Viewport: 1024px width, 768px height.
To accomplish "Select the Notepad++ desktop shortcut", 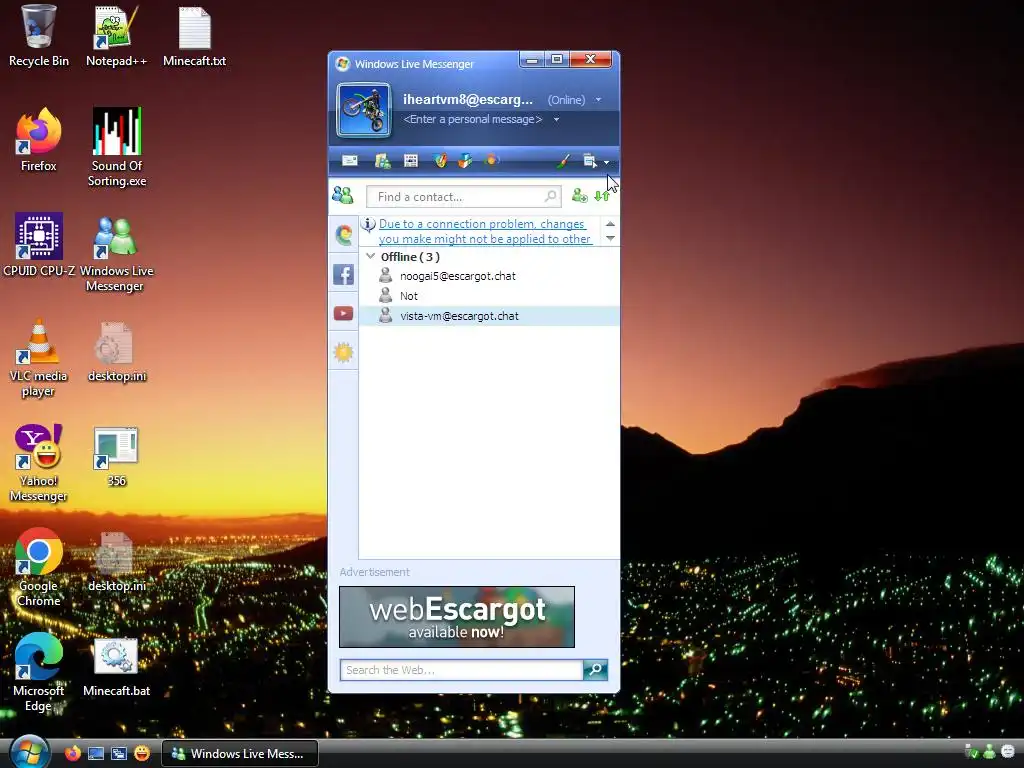I will click(x=116, y=36).
